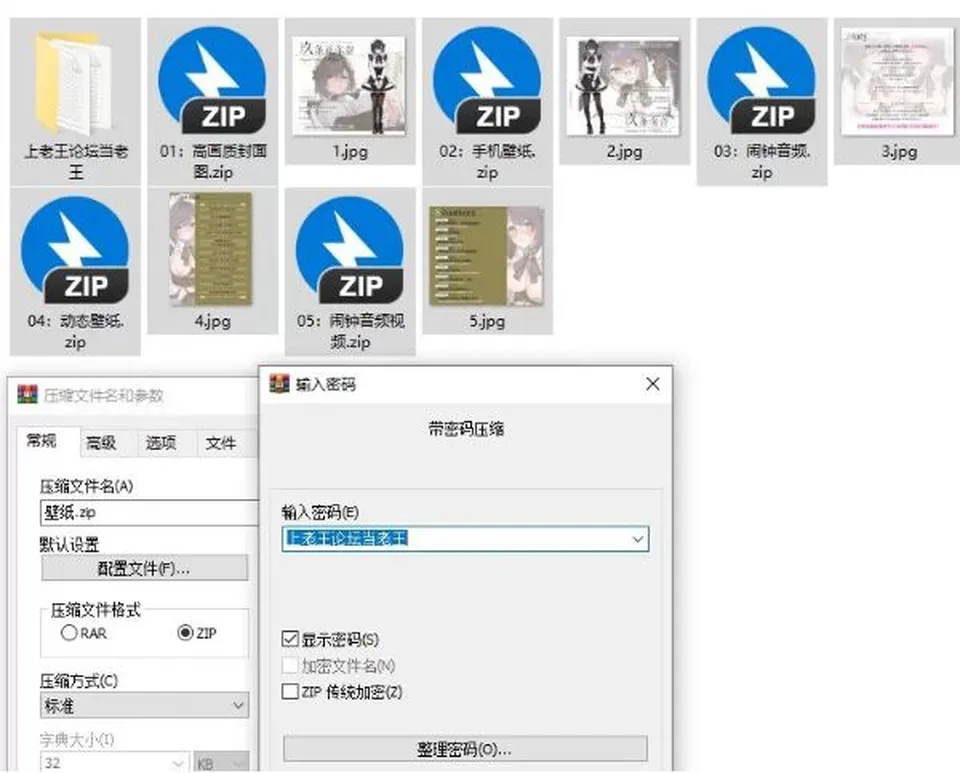Select the 03：闹钟音频.zip archive icon
The width and height of the screenshot is (960, 773).
pos(761,80)
